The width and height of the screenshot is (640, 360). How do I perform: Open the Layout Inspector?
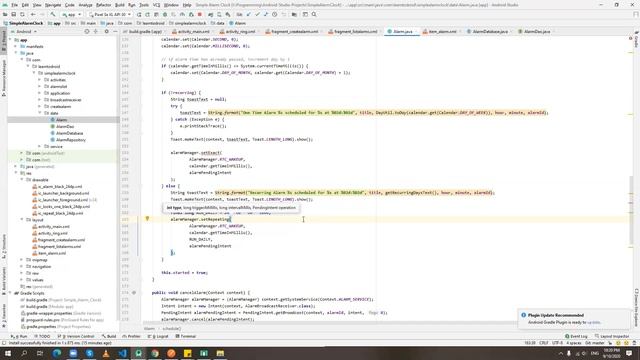click(612, 336)
